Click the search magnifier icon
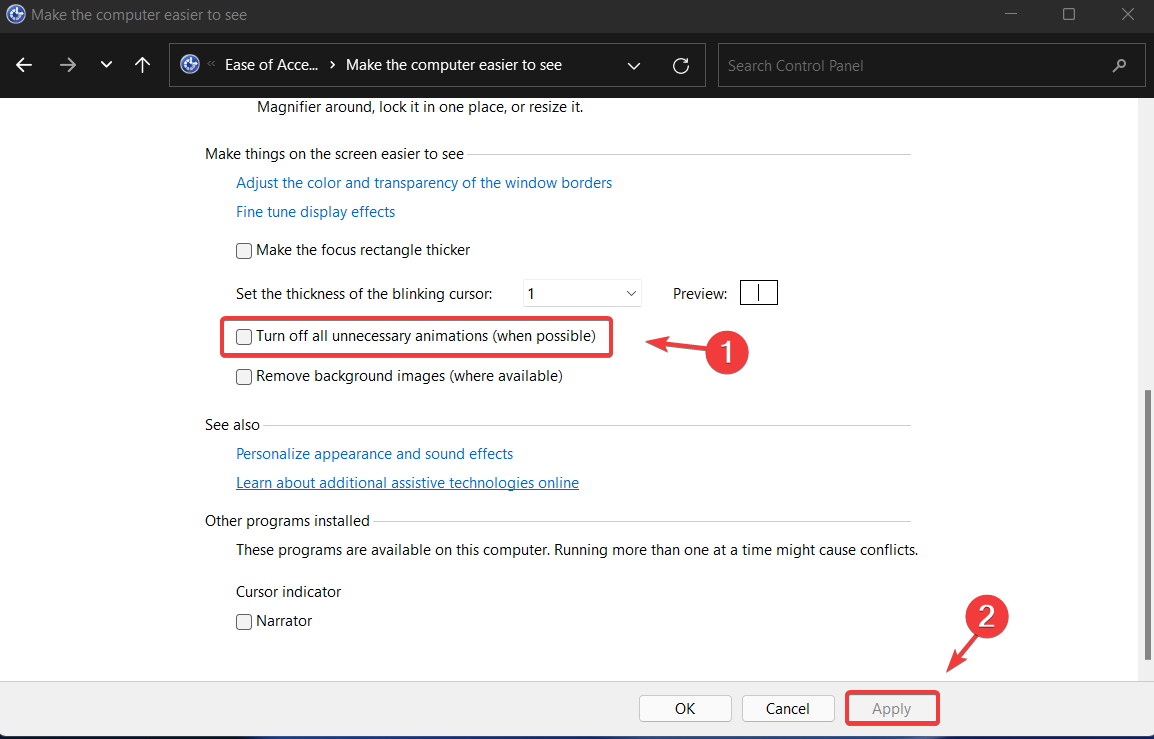Screen dimensions: 1154x739 coord(1119,65)
